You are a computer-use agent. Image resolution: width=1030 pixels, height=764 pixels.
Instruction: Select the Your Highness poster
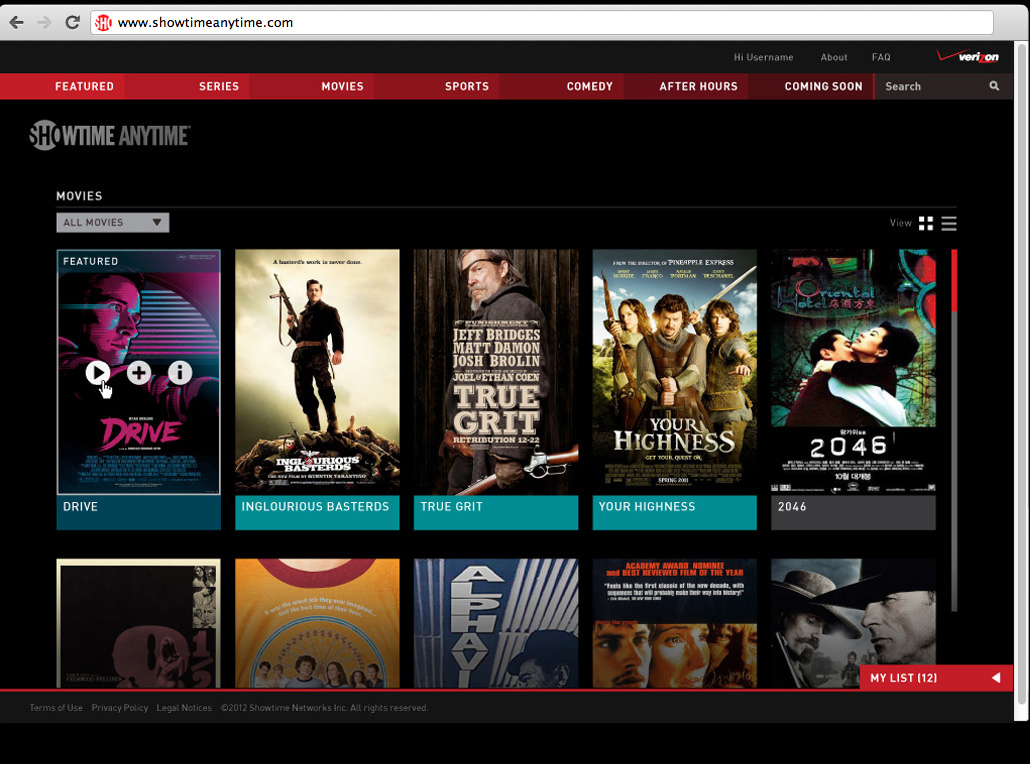(x=675, y=372)
